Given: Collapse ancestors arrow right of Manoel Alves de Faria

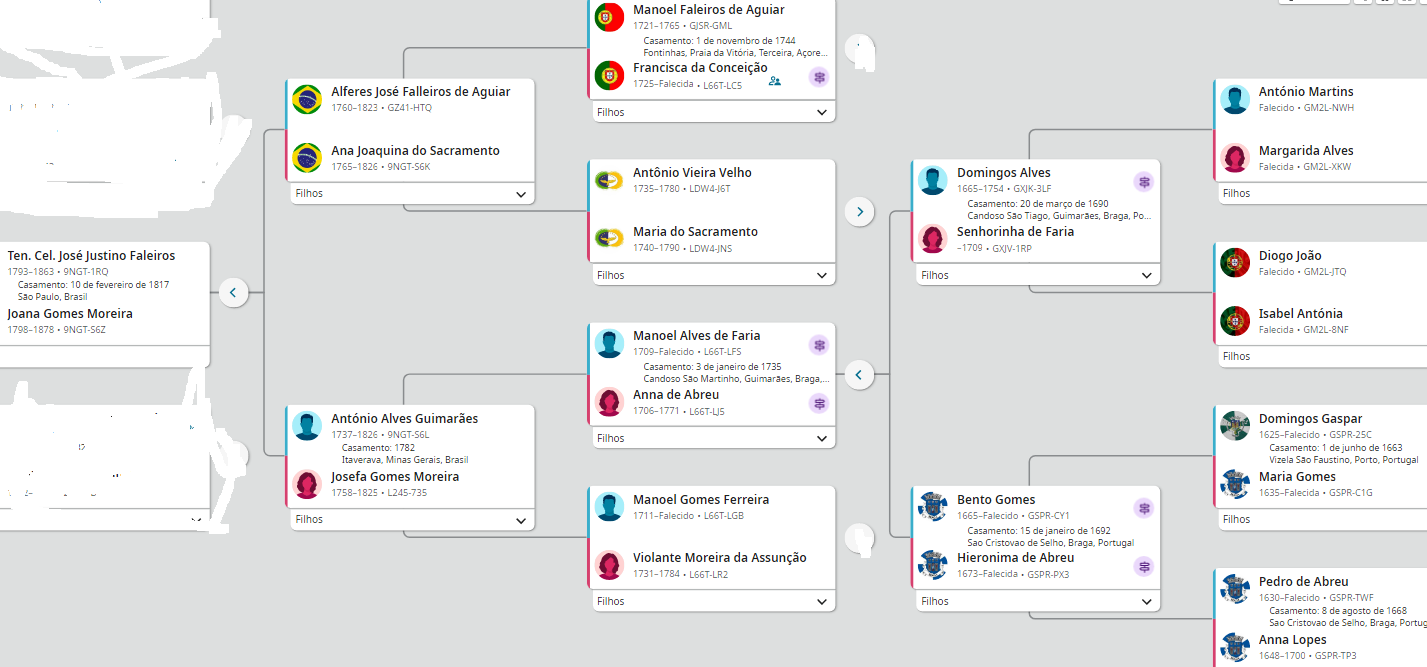Looking at the screenshot, I should point(859,375).
